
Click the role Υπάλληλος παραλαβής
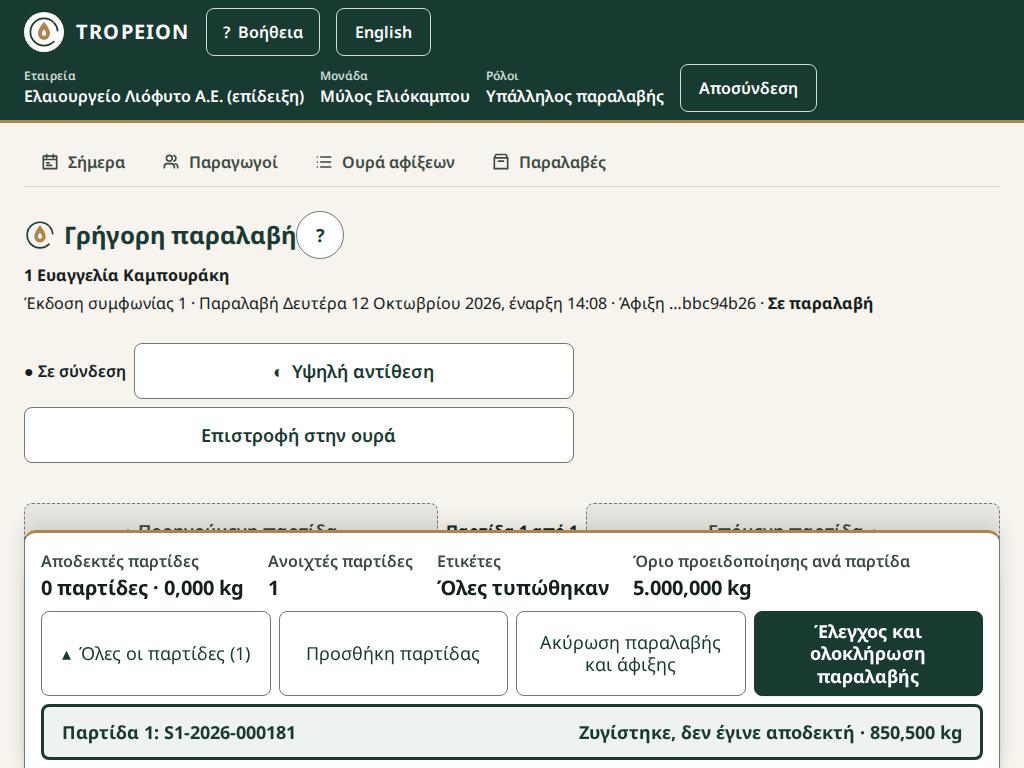[x=575, y=97]
